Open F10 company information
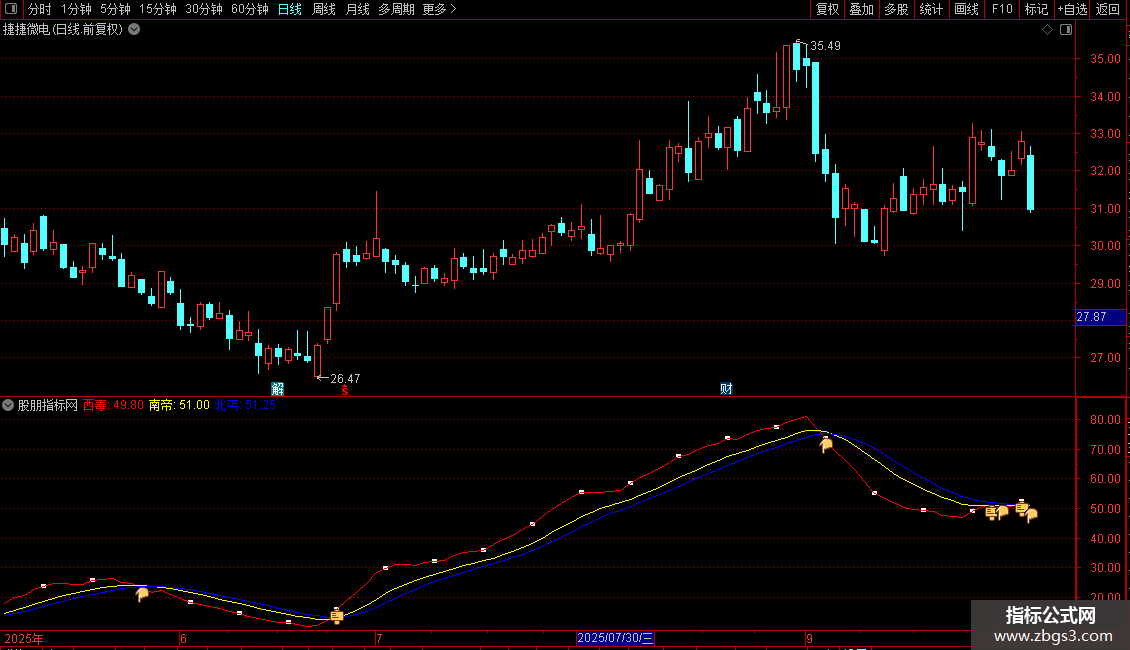The height and width of the screenshot is (650, 1130). point(1002,9)
